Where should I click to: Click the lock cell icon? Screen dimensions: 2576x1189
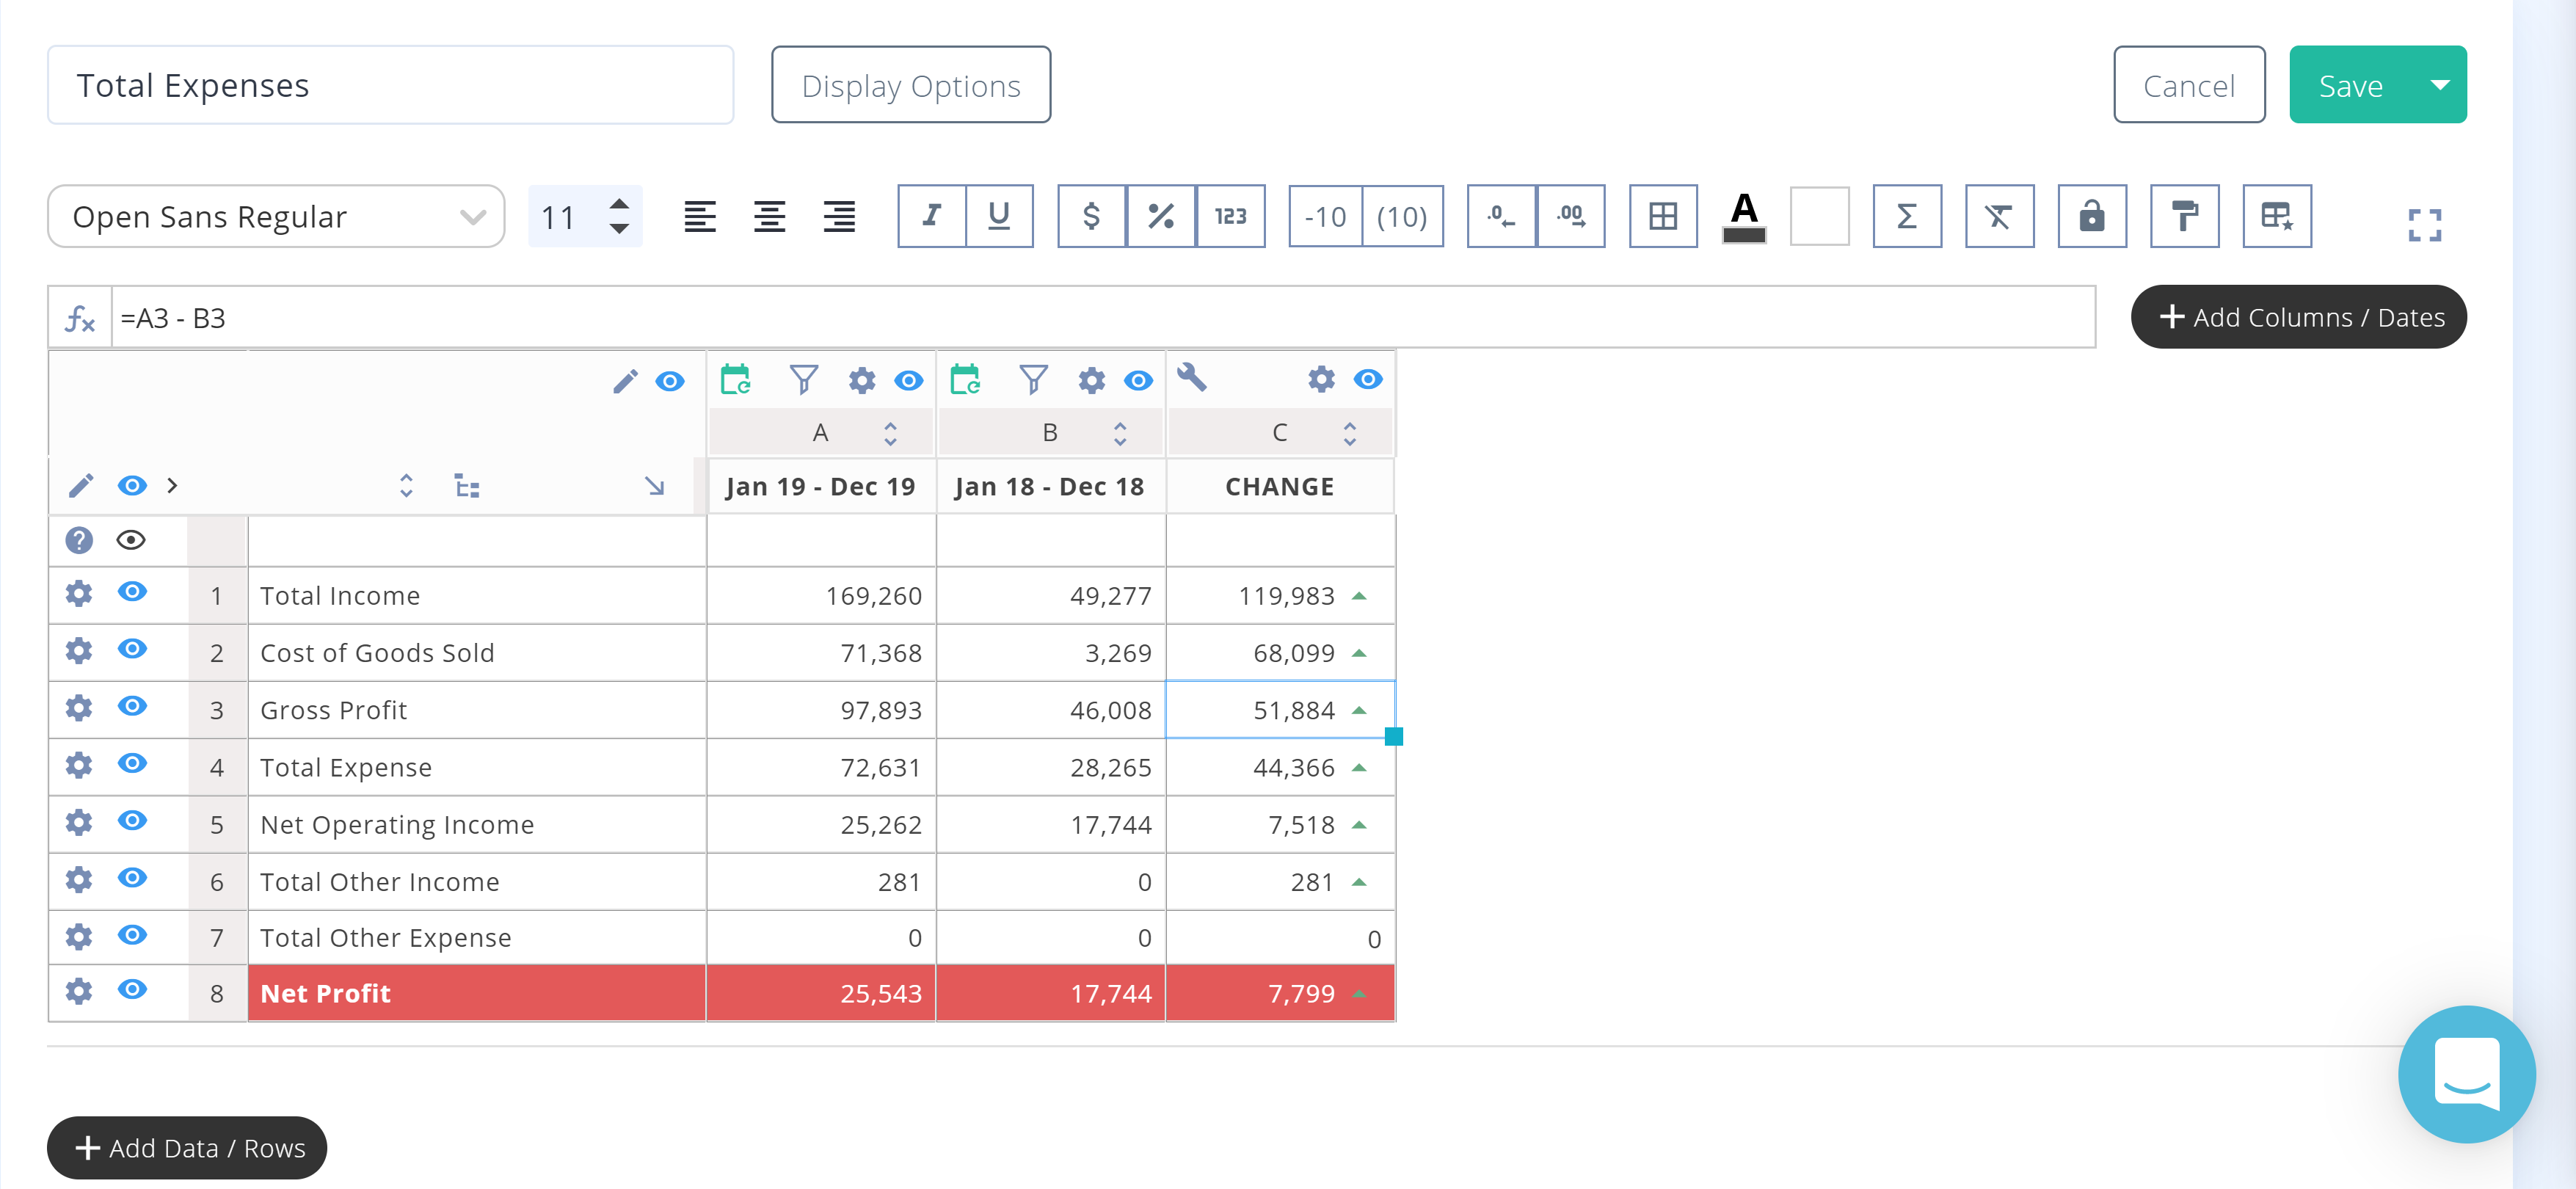point(2092,216)
